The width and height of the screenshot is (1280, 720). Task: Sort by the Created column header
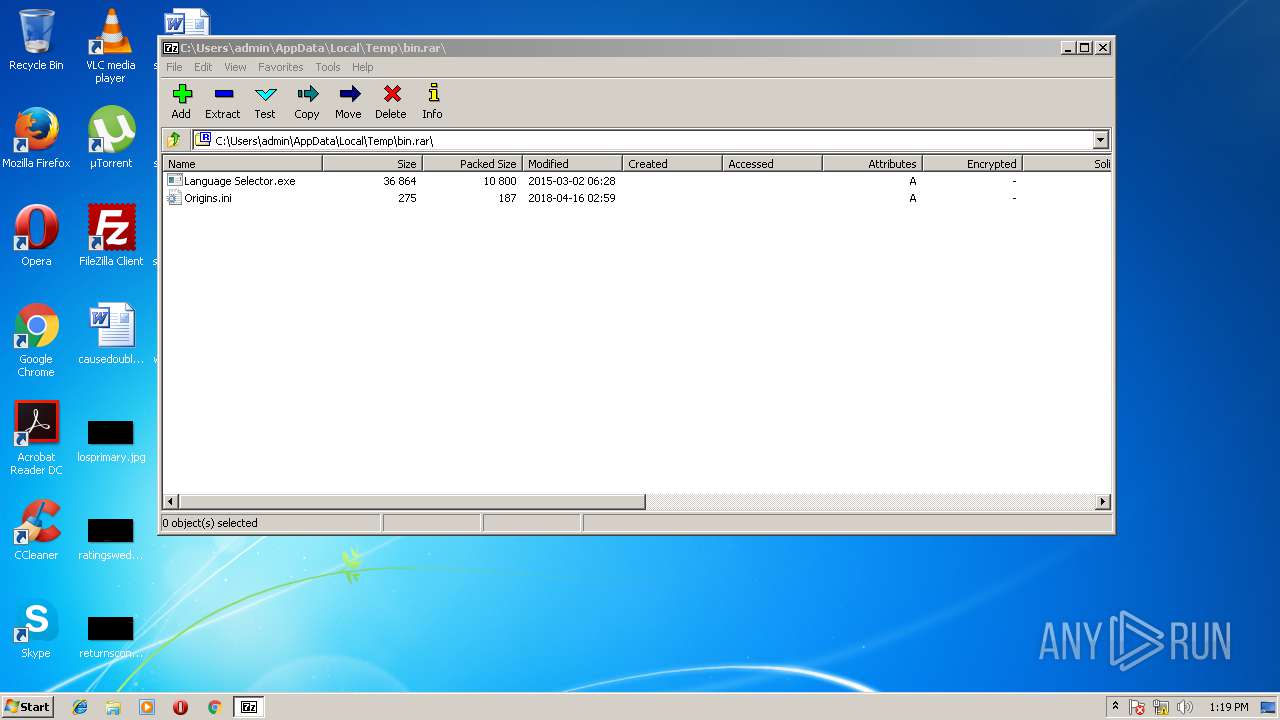tap(672, 163)
